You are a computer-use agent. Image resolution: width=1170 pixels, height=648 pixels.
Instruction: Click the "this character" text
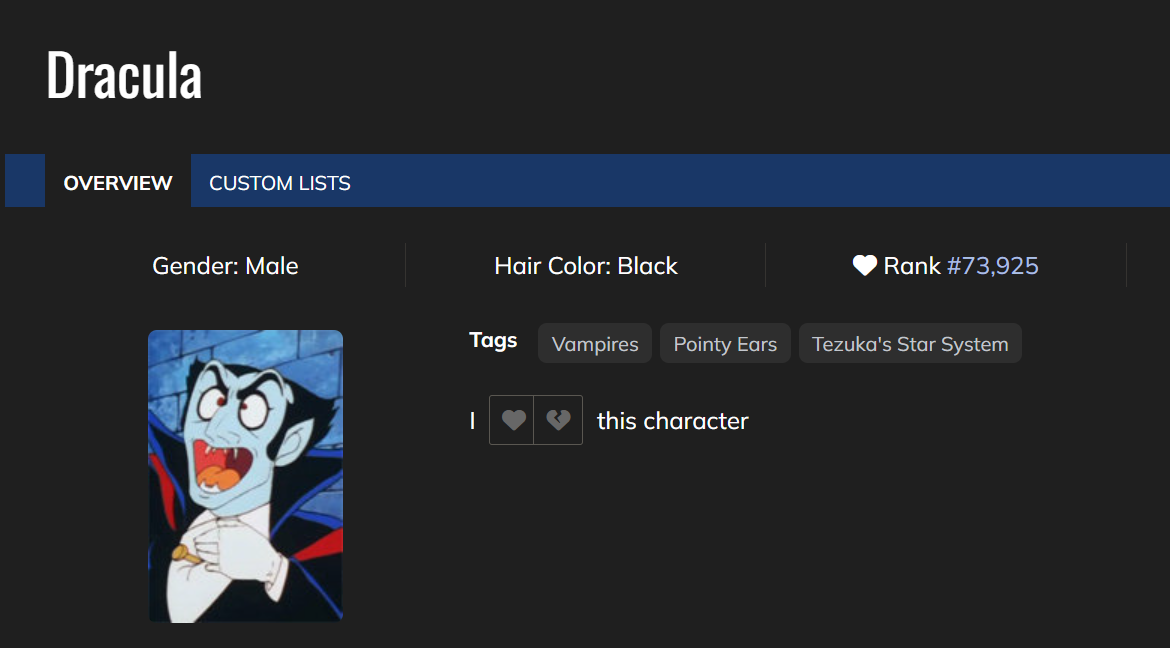click(x=673, y=421)
